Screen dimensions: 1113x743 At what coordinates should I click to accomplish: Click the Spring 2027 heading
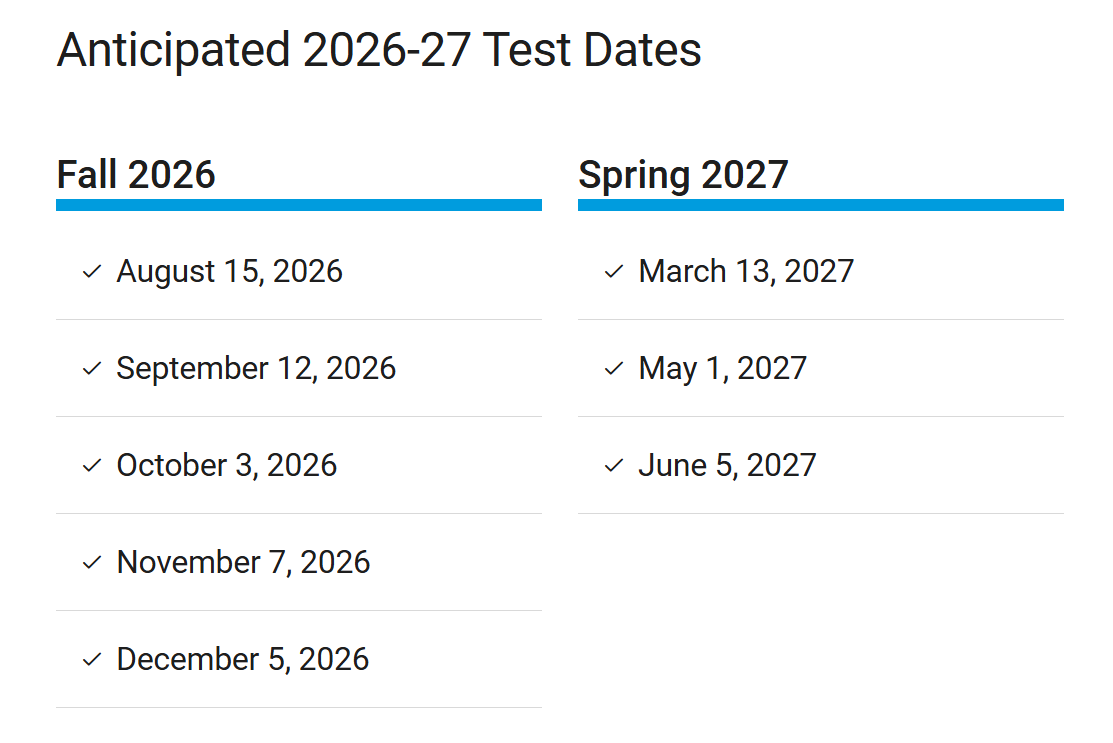(x=683, y=175)
